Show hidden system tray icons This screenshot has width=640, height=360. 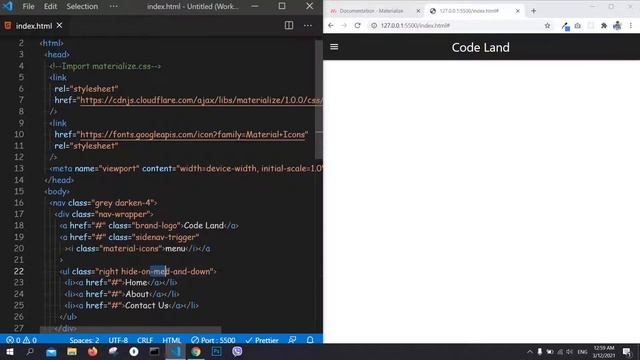[529, 352]
